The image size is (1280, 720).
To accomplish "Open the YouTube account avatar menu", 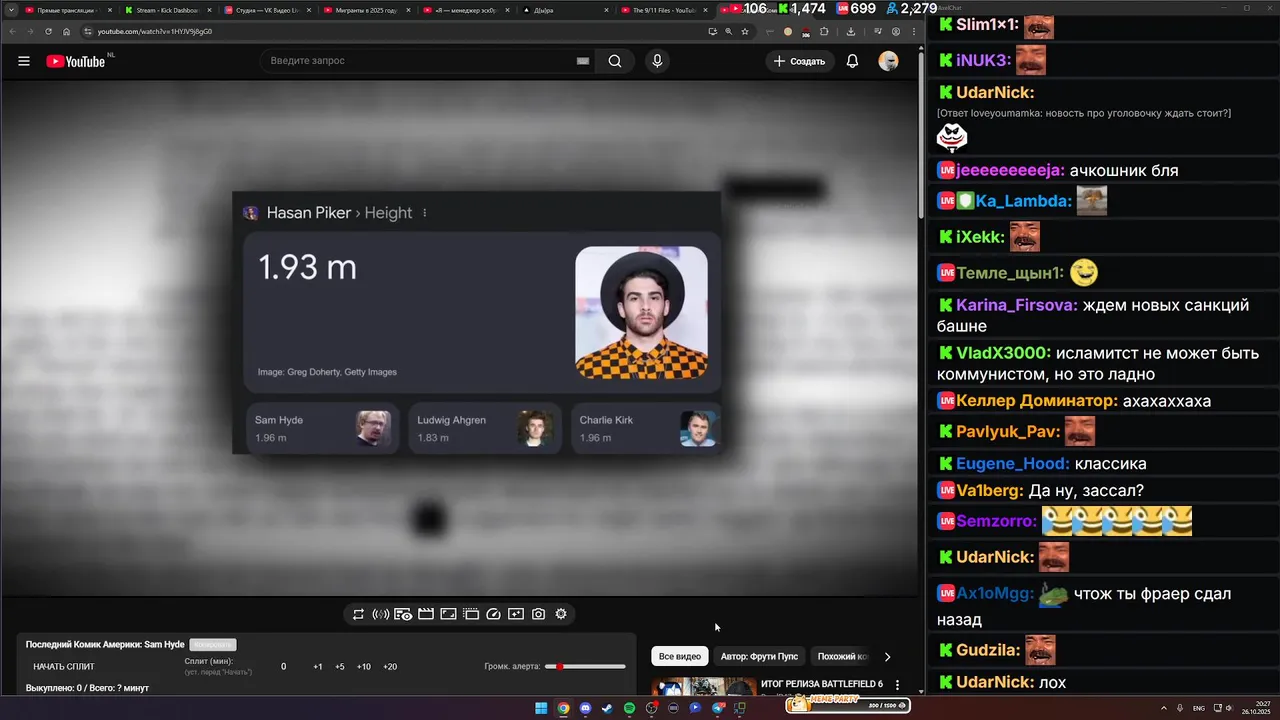I will [x=888, y=61].
